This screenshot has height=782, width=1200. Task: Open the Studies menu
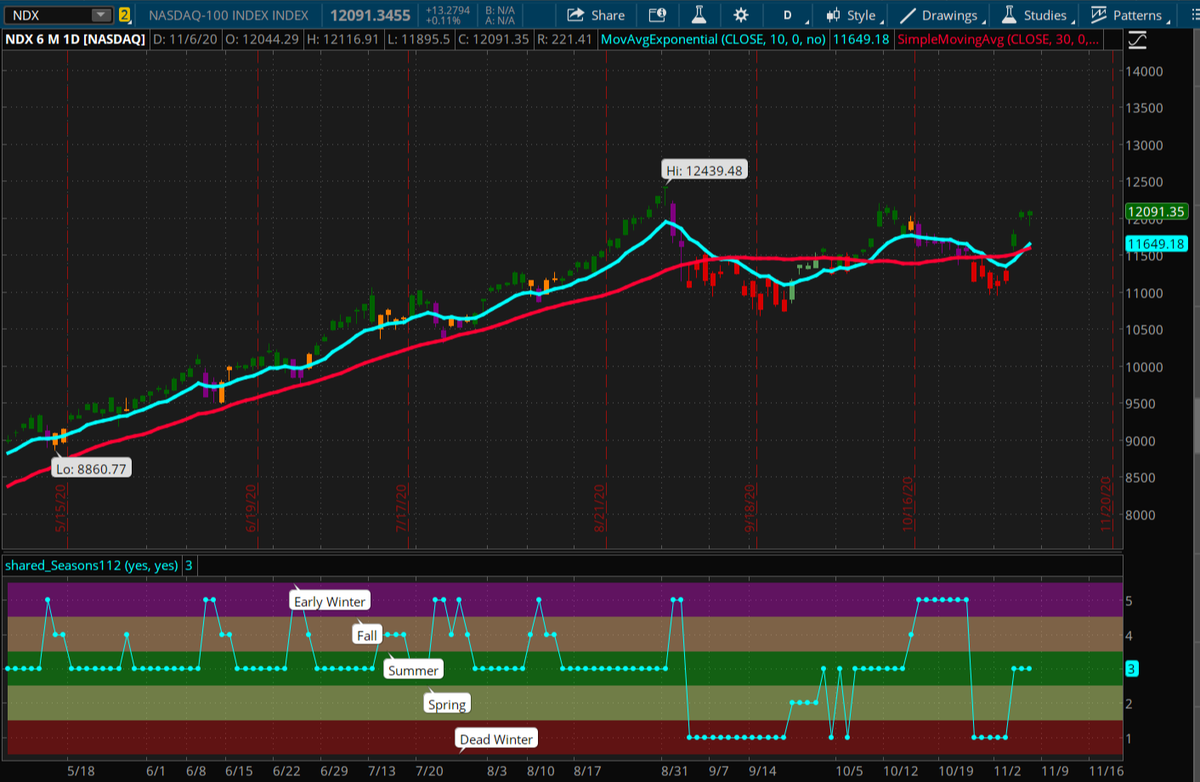click(1036, 15)
